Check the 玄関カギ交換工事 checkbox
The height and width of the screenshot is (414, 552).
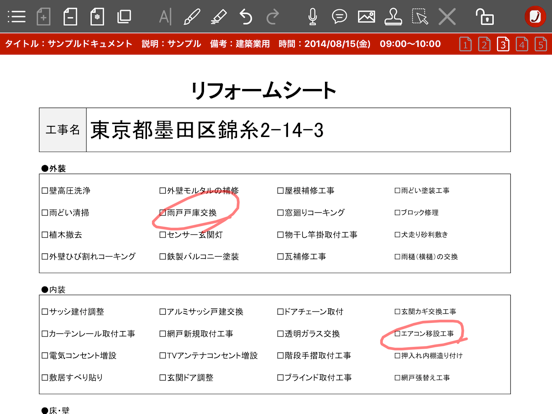click(x=397, y=312)
